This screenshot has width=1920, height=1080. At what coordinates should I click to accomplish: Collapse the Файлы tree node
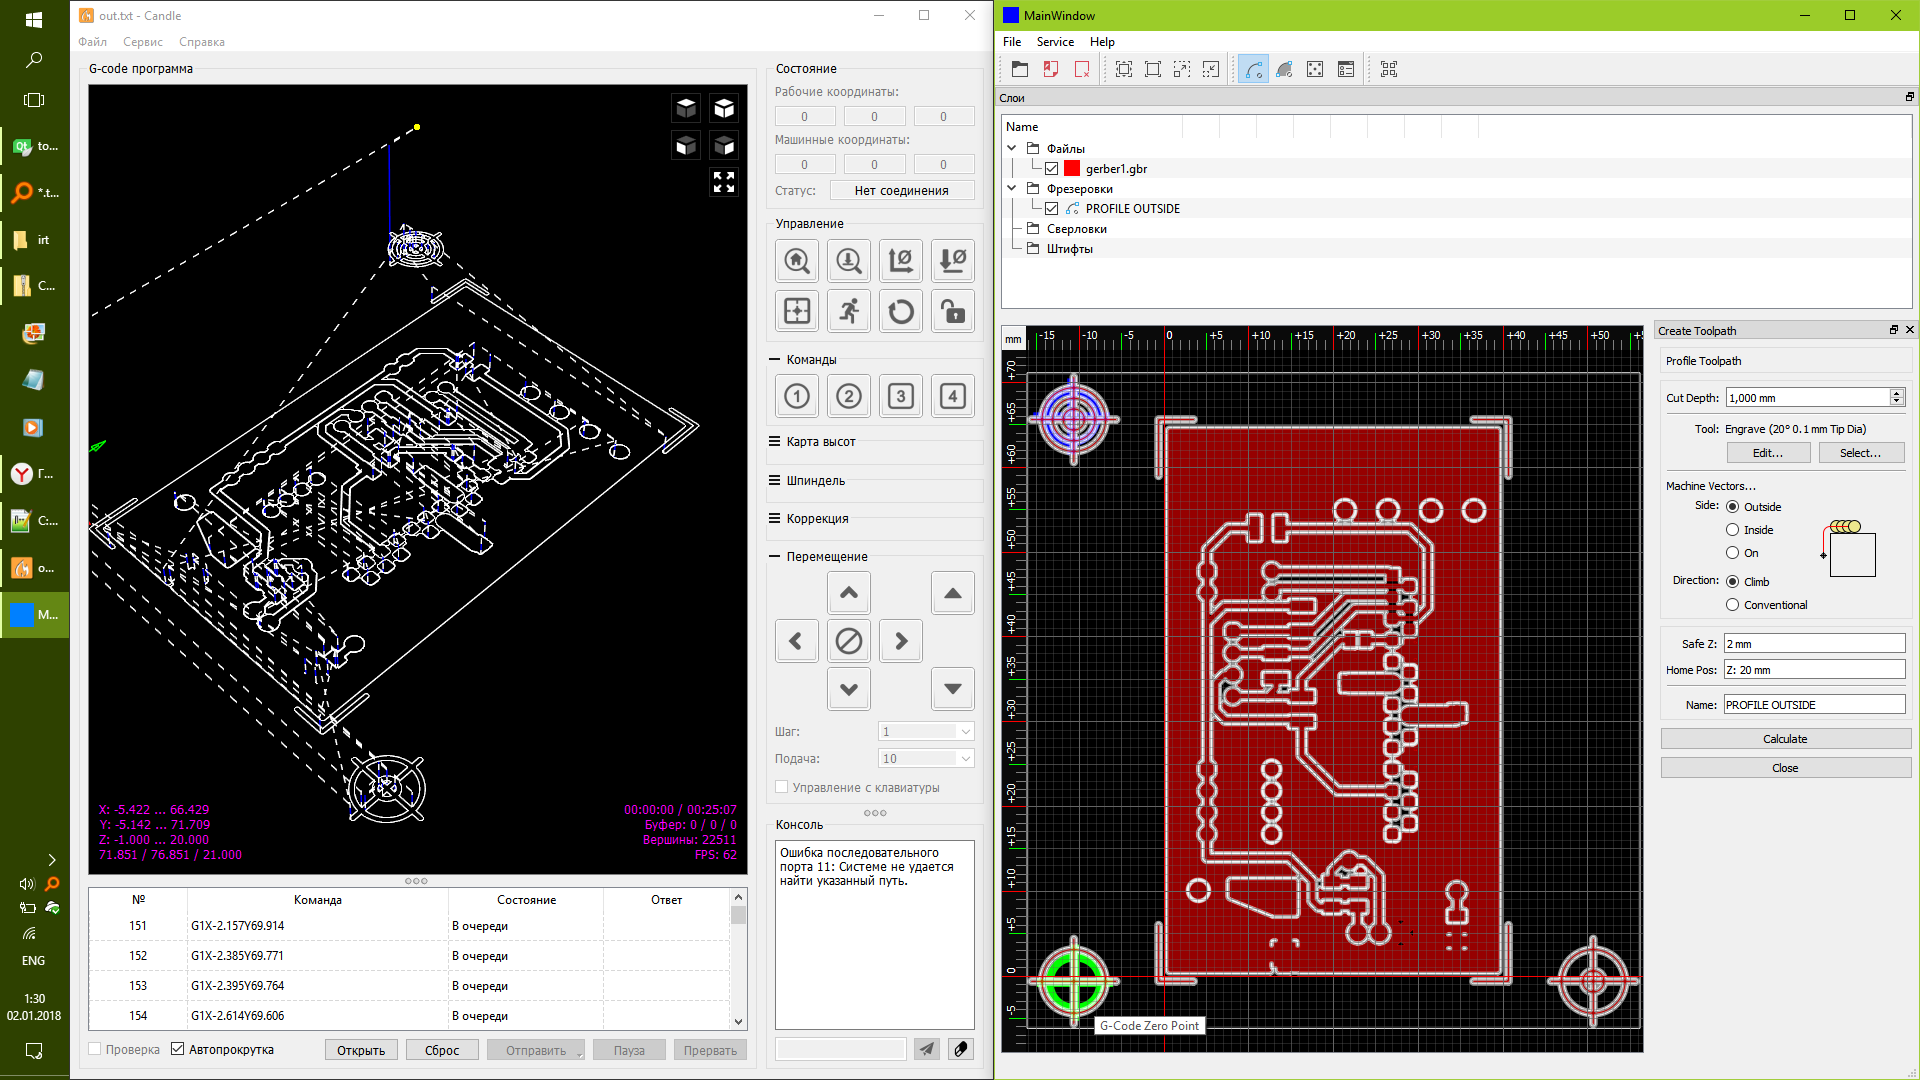pos(1011,148)
